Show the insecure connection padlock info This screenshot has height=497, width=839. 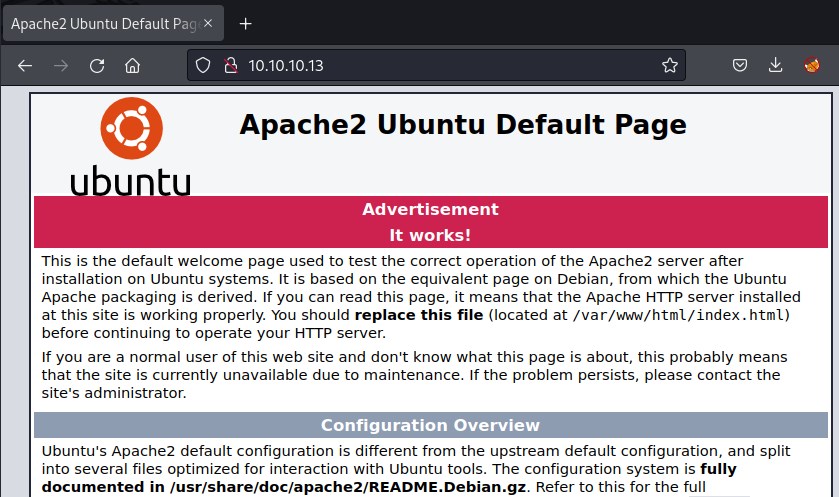[230, 66]
